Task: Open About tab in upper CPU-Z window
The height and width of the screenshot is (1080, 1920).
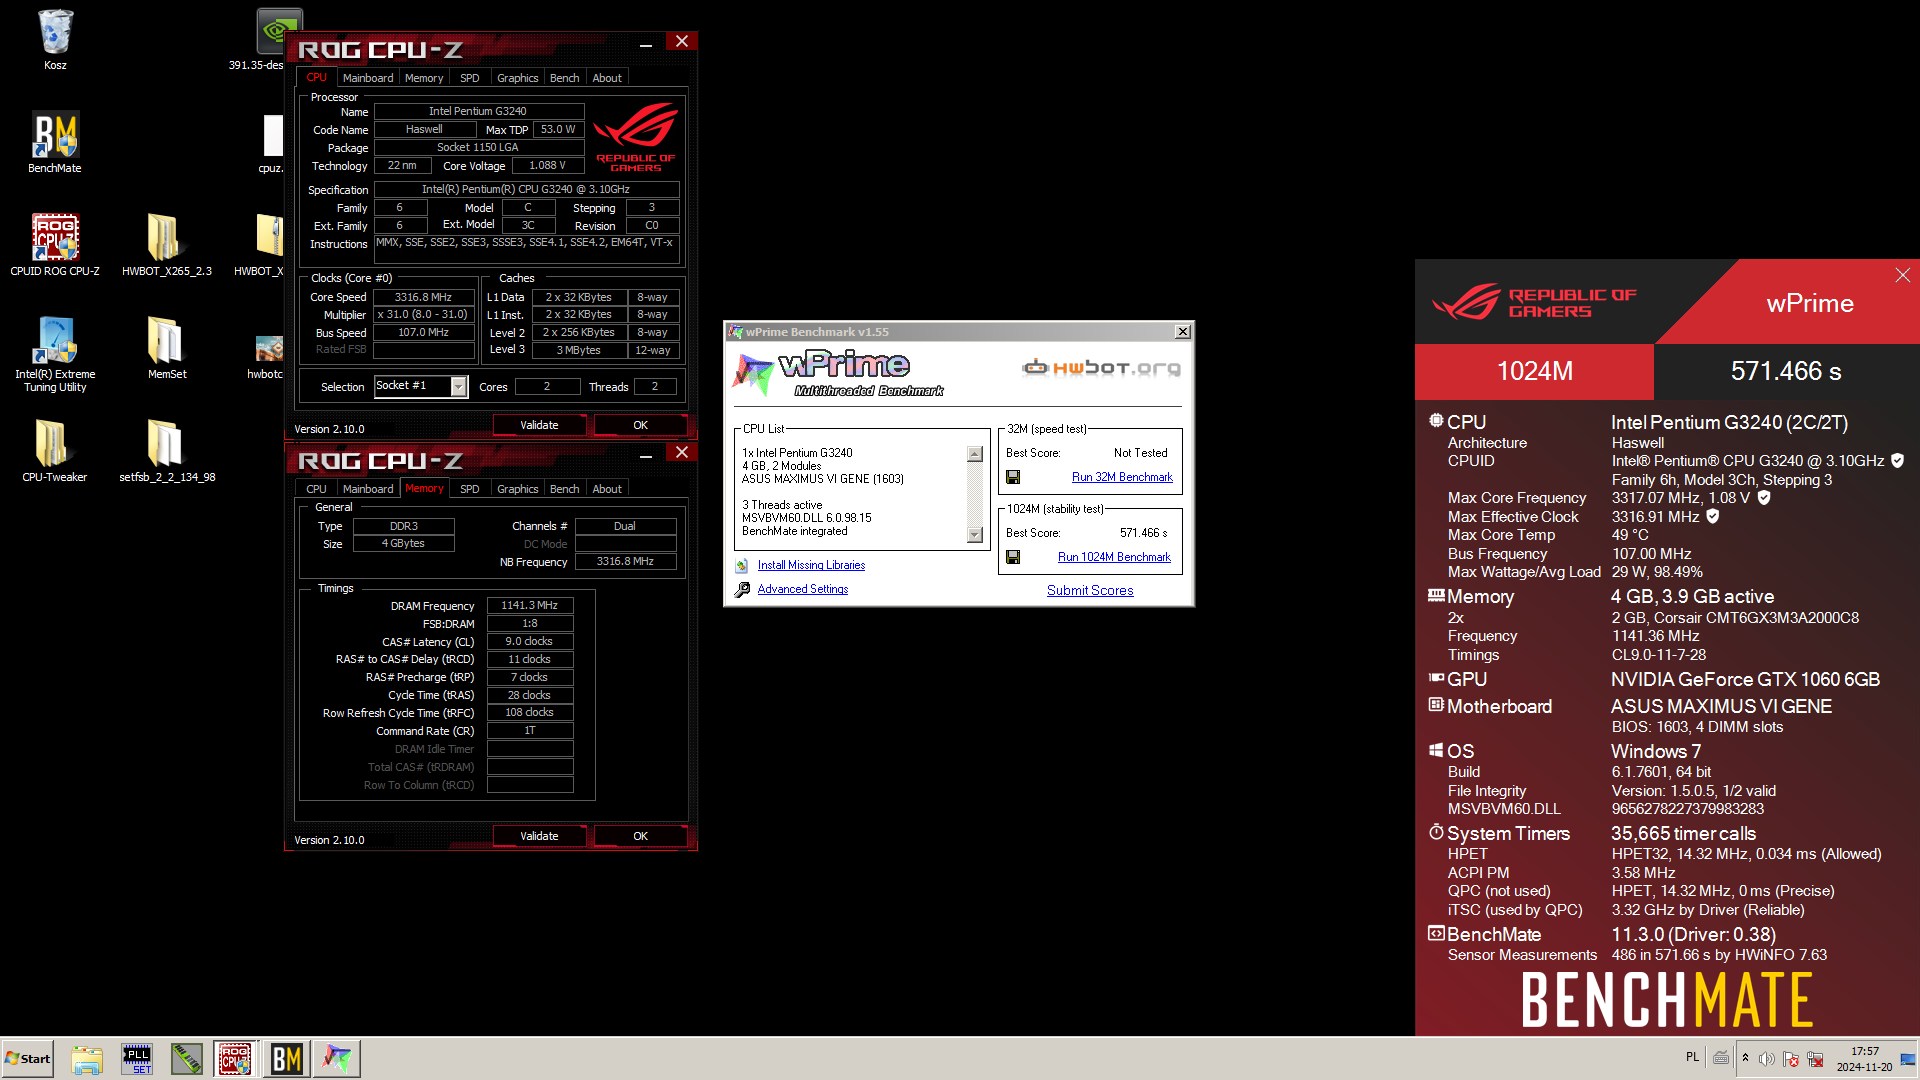Action: [x=607, y=78]
